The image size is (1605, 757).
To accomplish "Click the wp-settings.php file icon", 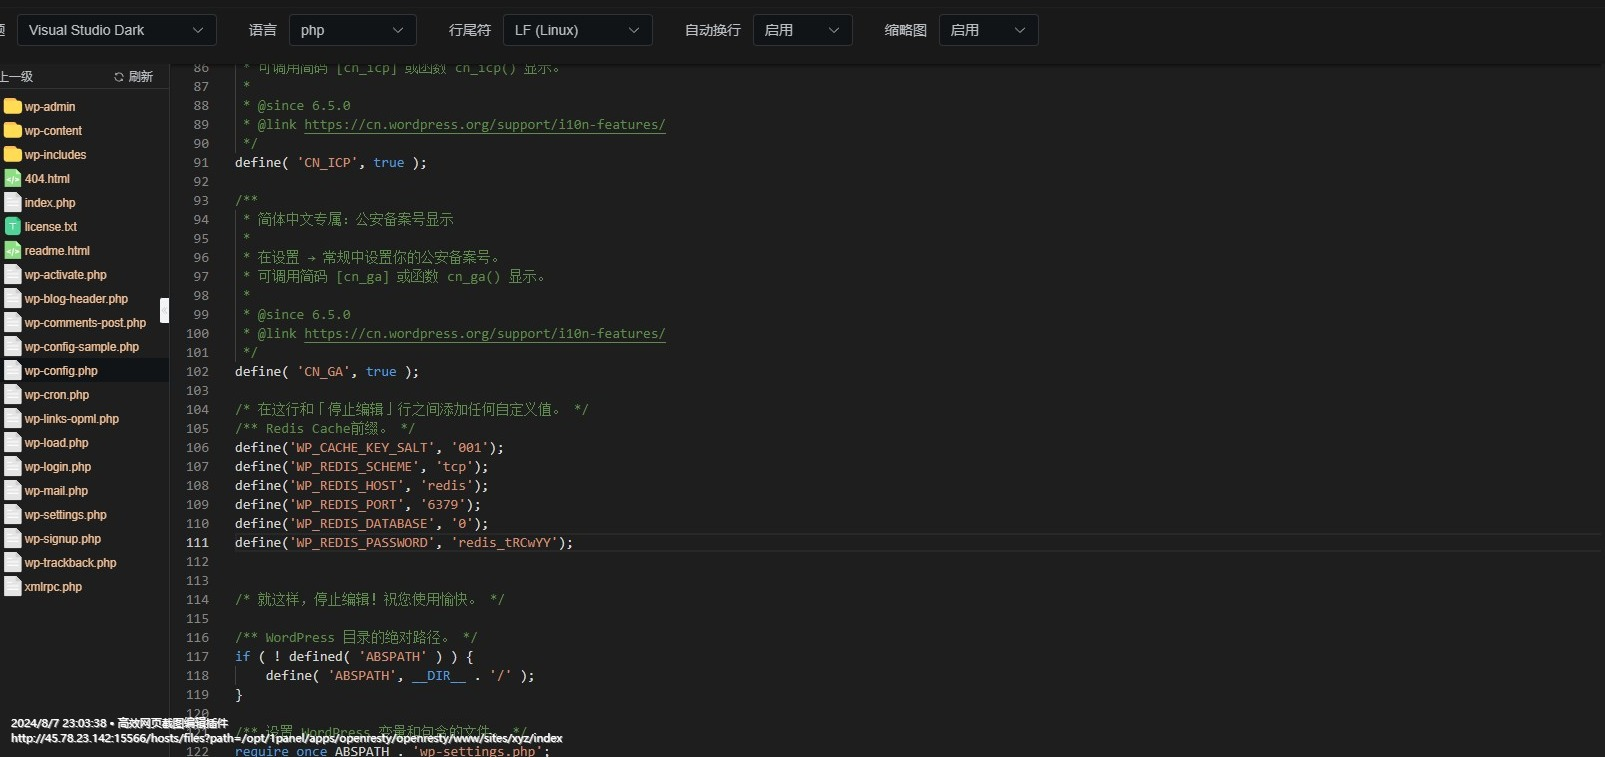I will coord(13,514).
